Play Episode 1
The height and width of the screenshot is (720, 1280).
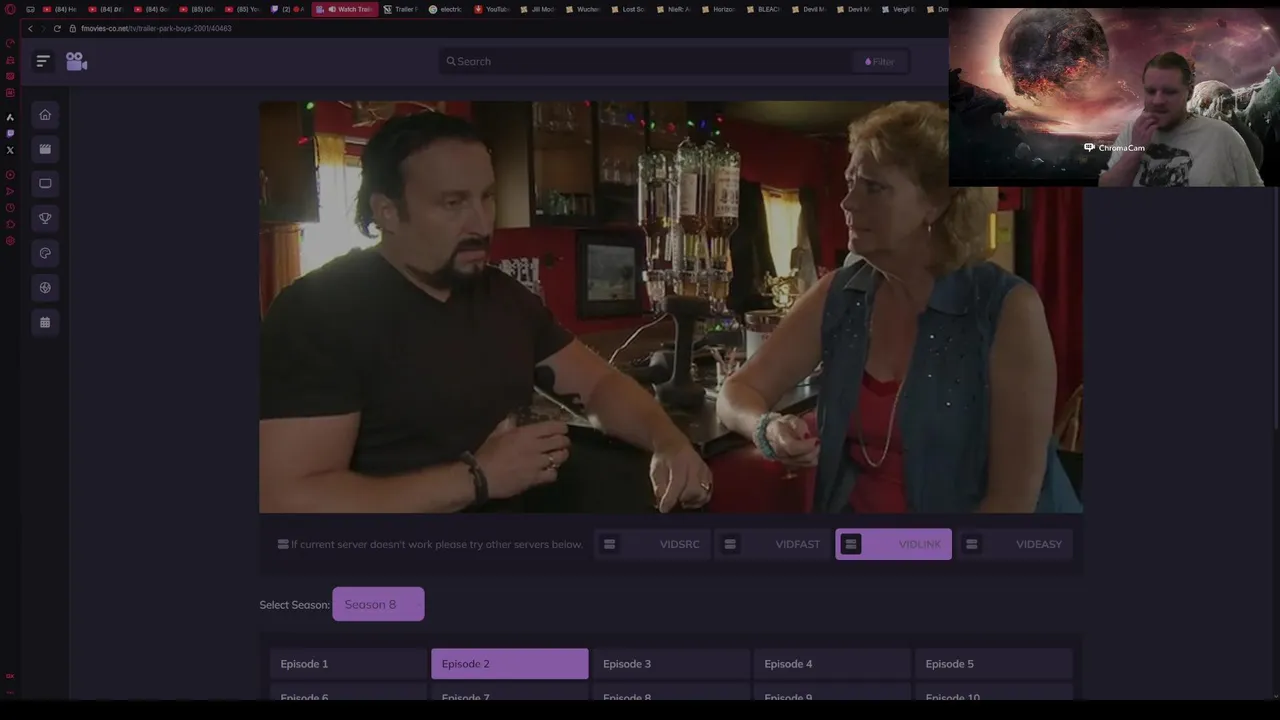[x=348, y=664]
